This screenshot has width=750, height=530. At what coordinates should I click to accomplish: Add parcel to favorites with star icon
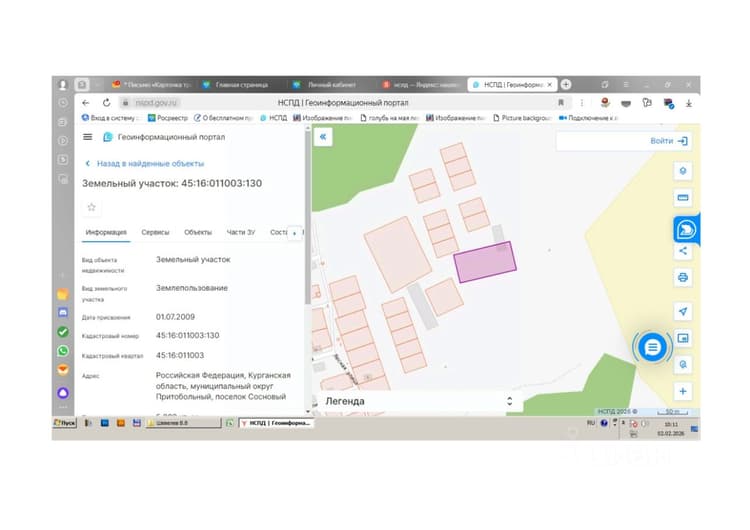91,207
